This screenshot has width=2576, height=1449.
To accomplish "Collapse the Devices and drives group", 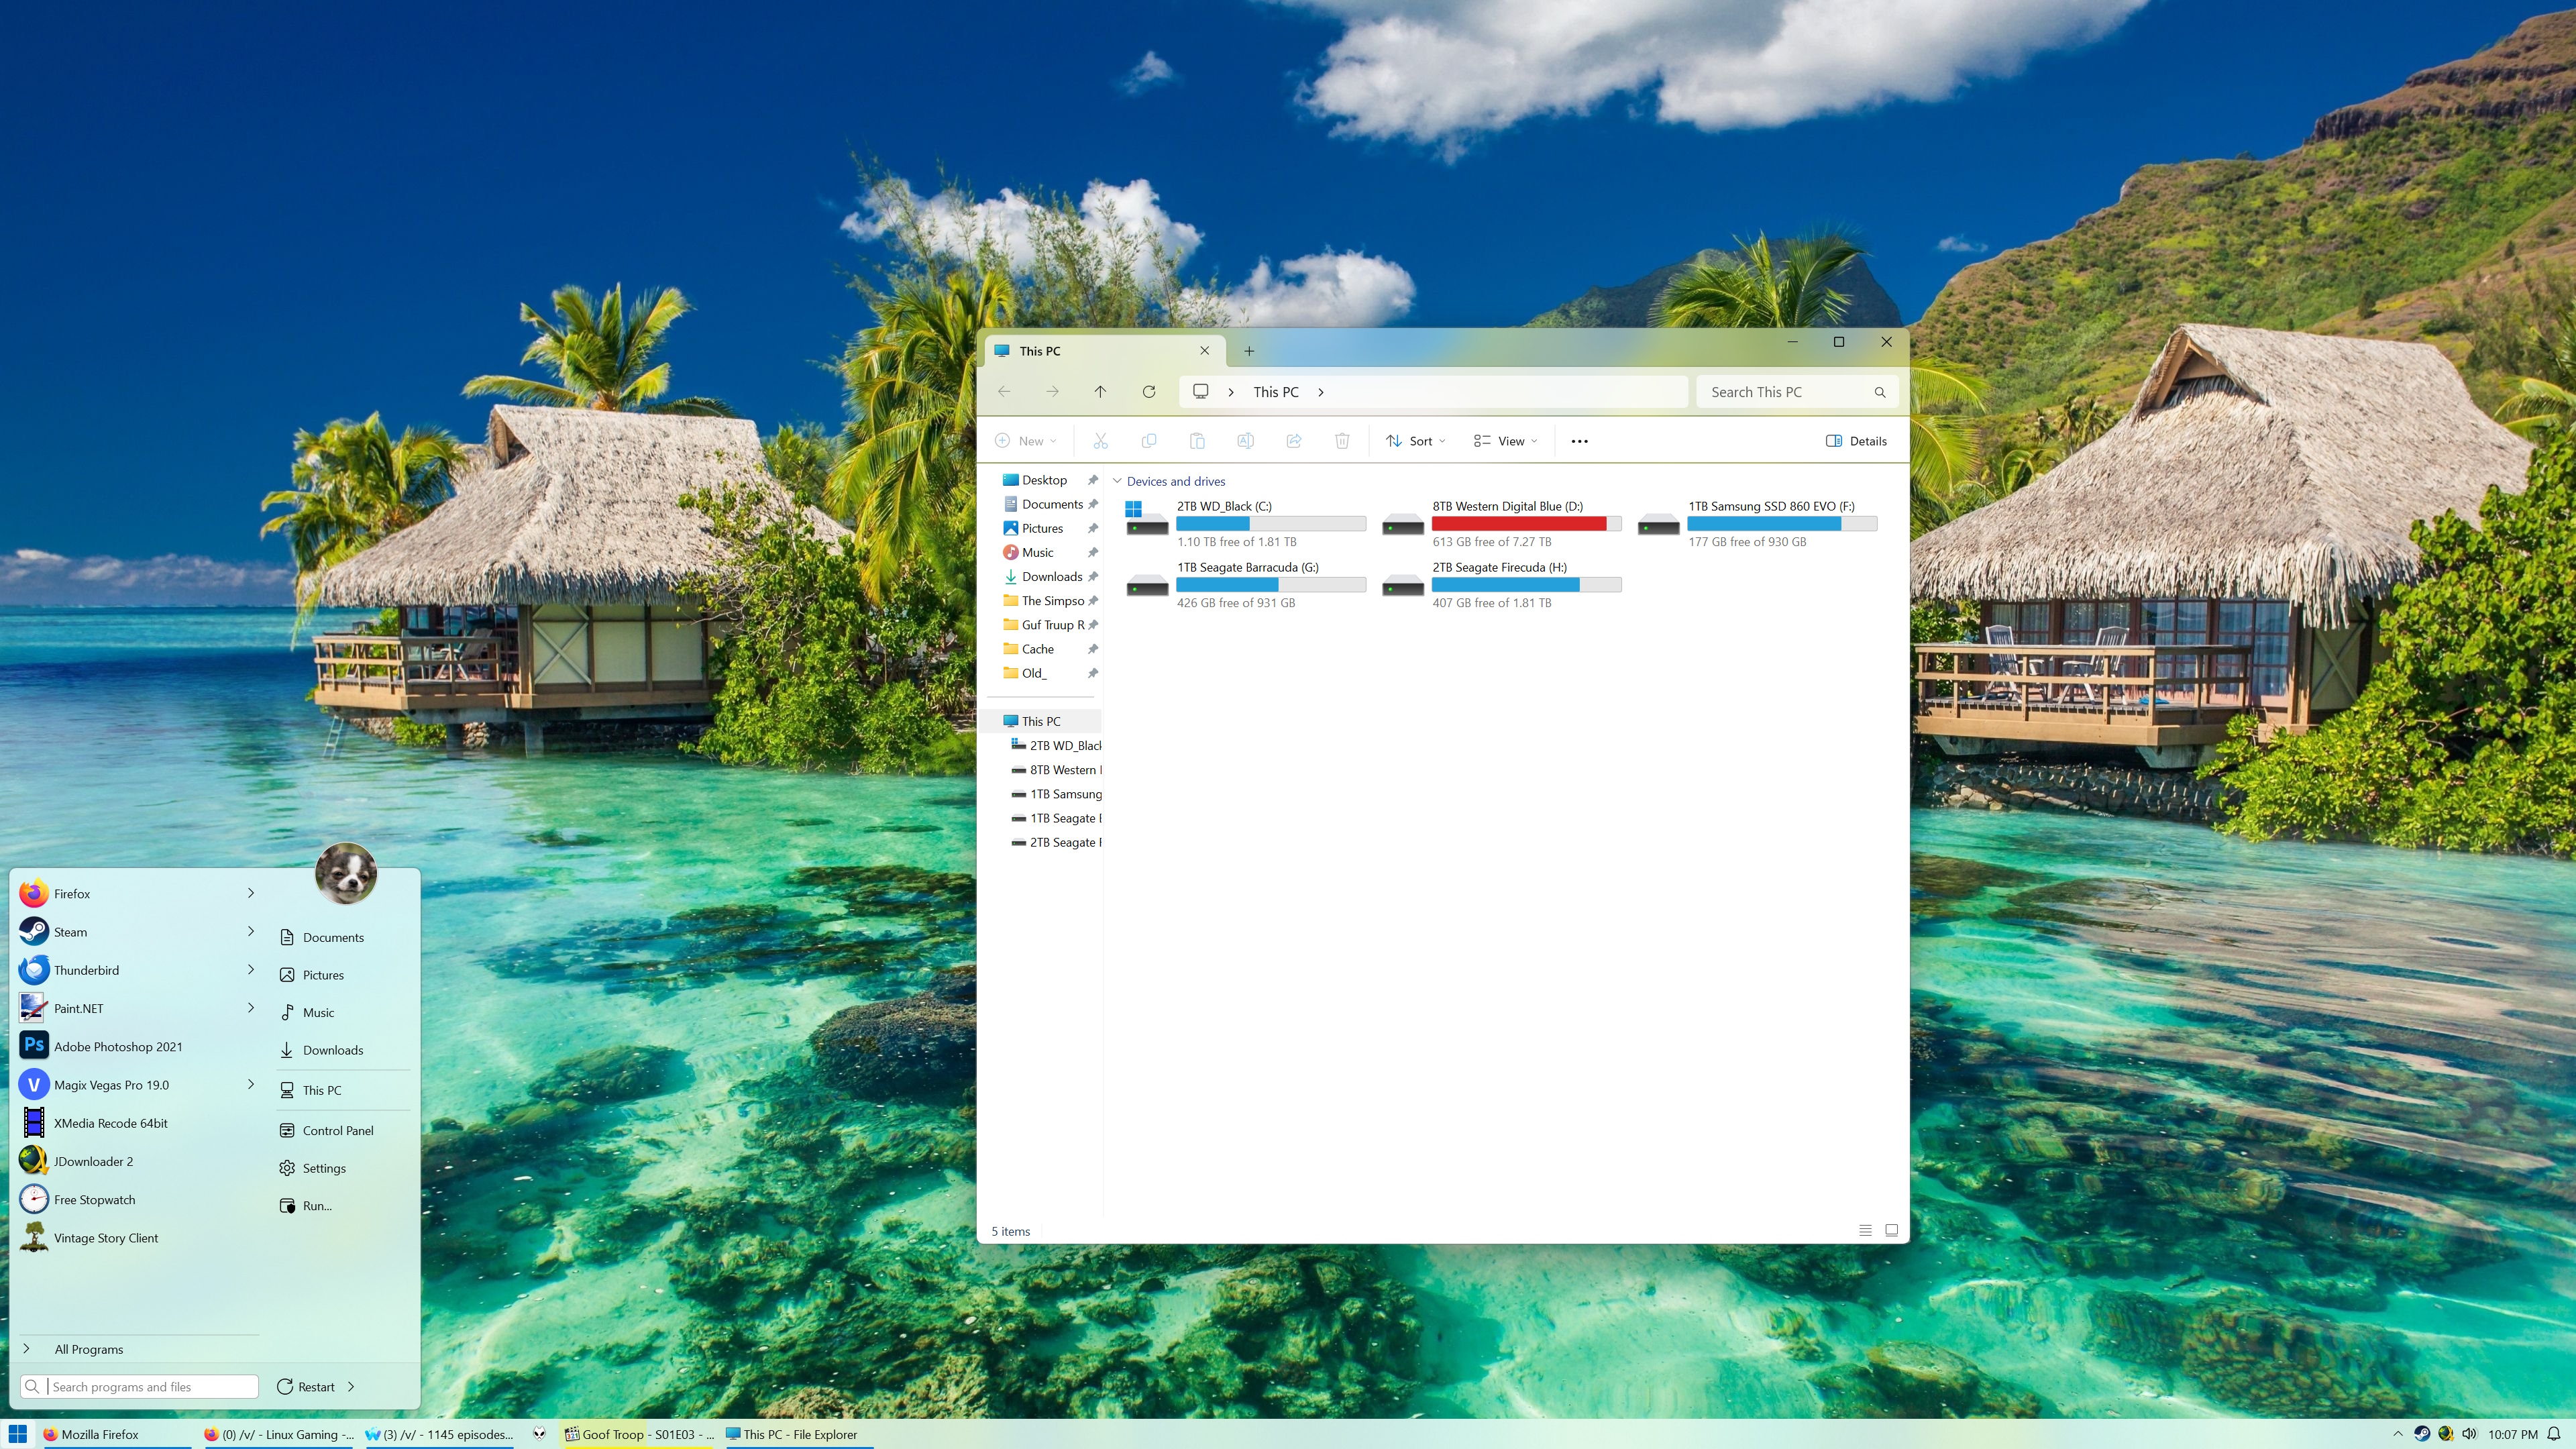I will point(1117,481).
